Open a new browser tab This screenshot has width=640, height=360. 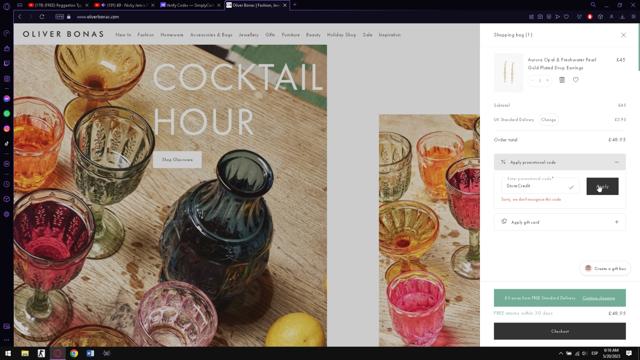[x=294, y=5]
